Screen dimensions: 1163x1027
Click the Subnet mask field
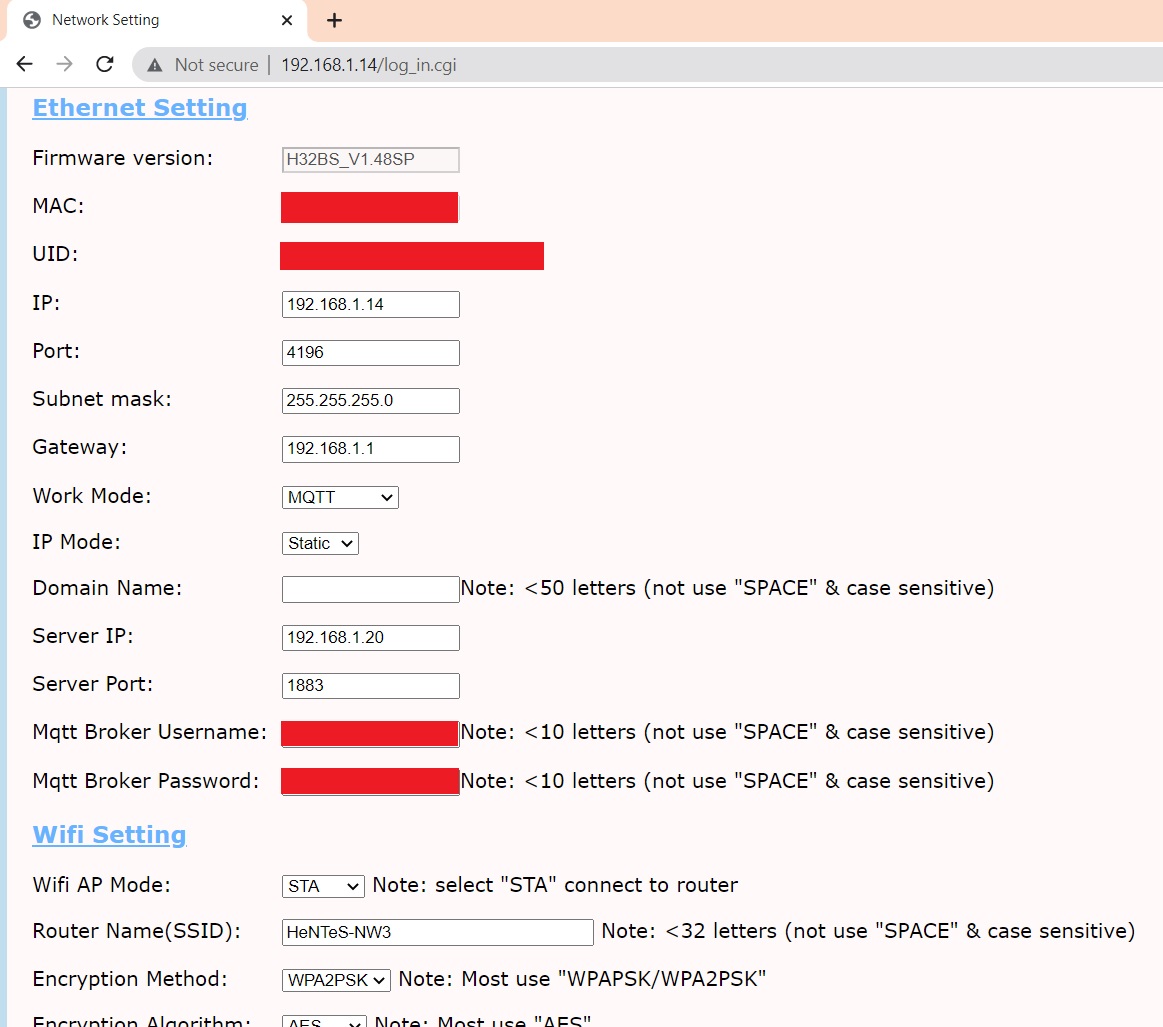[370, 401]
